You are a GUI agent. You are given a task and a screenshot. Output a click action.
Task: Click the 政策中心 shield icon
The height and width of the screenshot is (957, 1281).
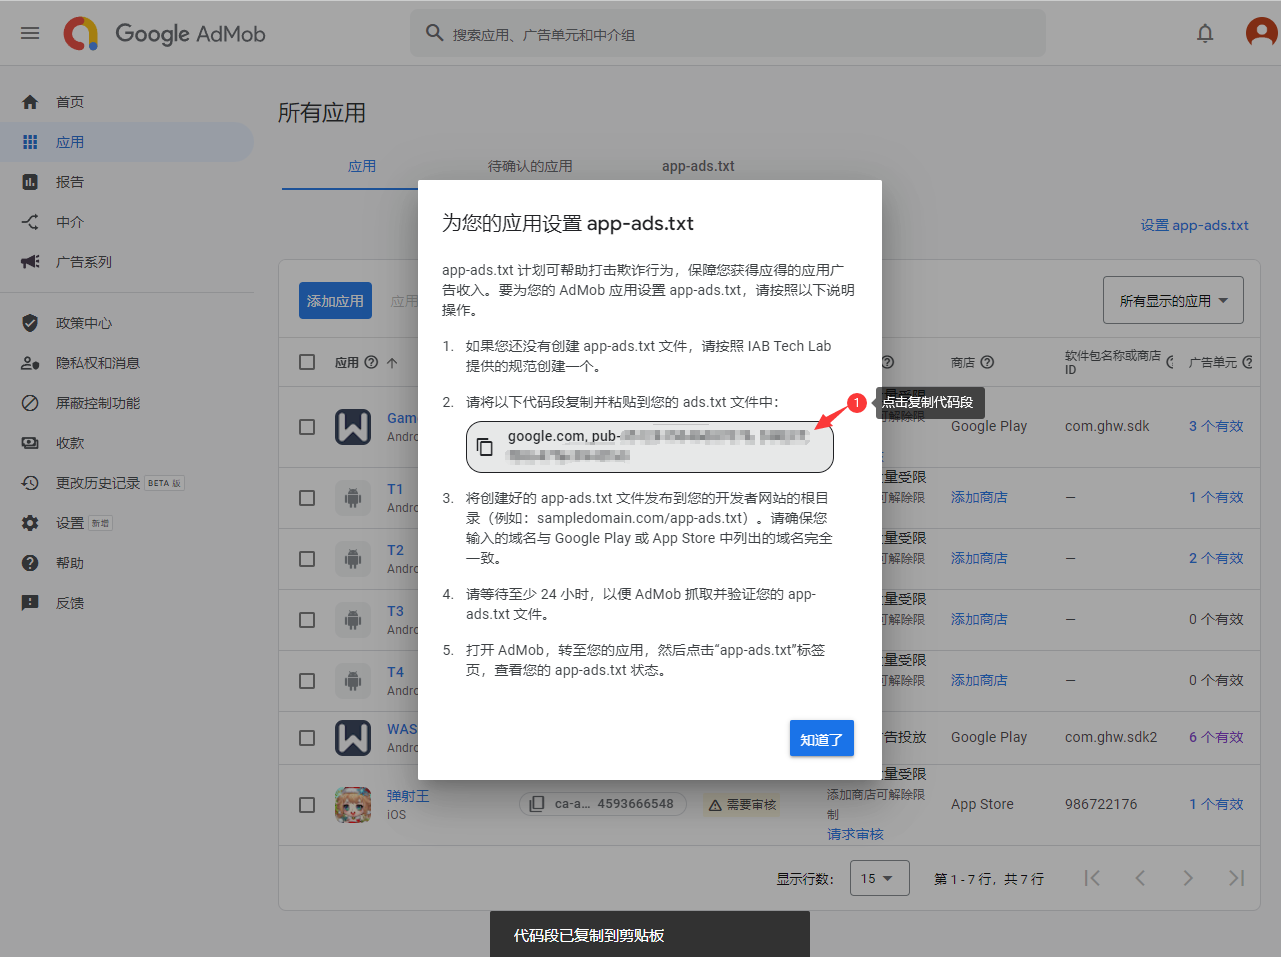(x=30, y=323)
